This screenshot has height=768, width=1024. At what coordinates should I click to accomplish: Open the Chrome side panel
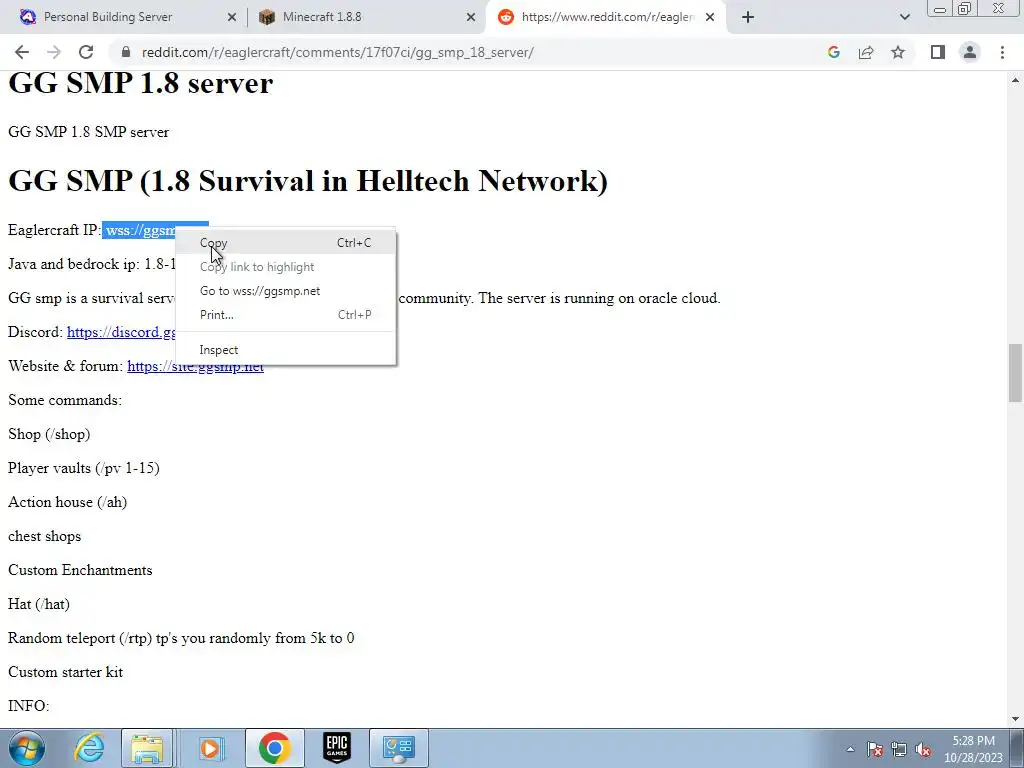tap(938, 52)
